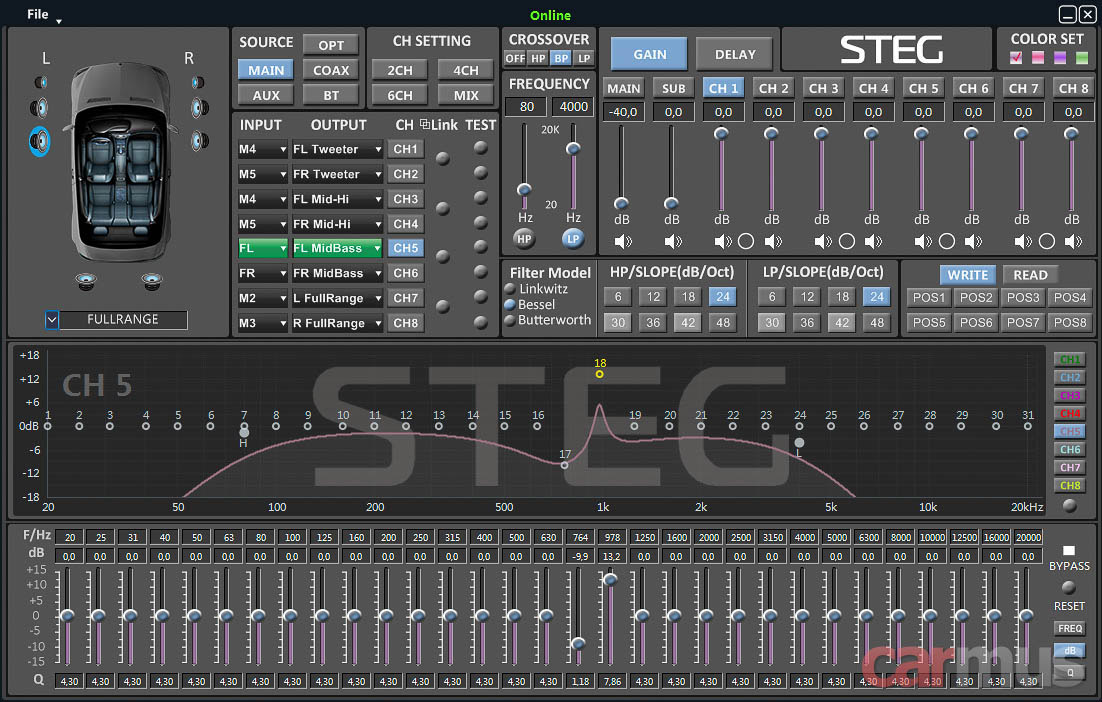Viewport: 1102px width, 702px height.
Task: Select the left rear subwoofer icon below the car
Action: click(x=86, y=281)
